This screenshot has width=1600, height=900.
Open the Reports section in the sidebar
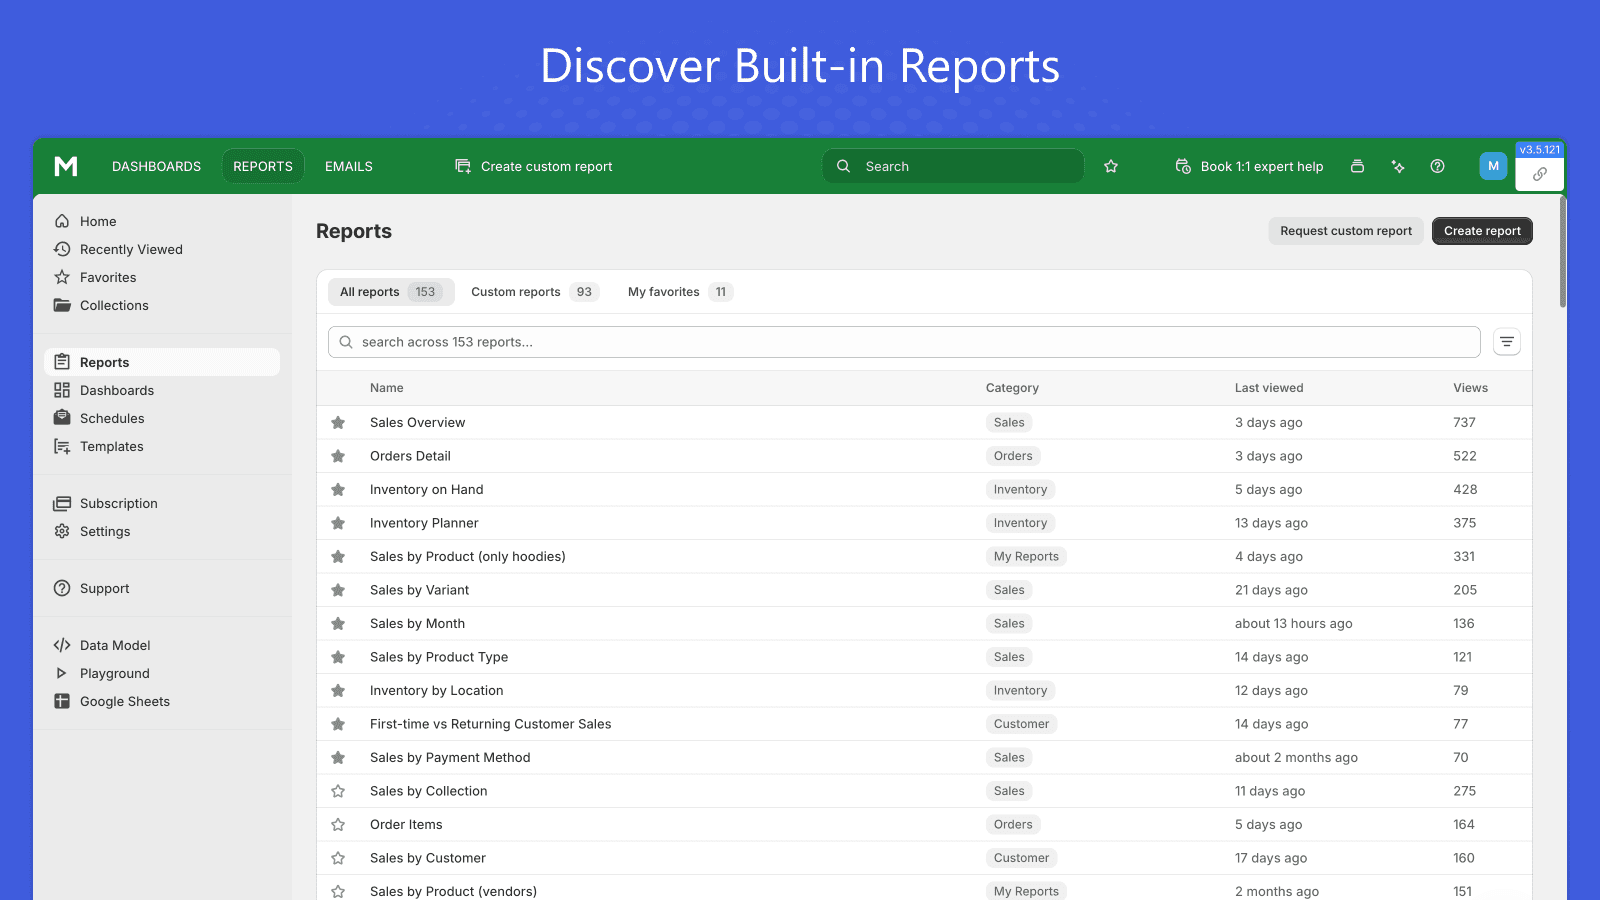[104, 361]
